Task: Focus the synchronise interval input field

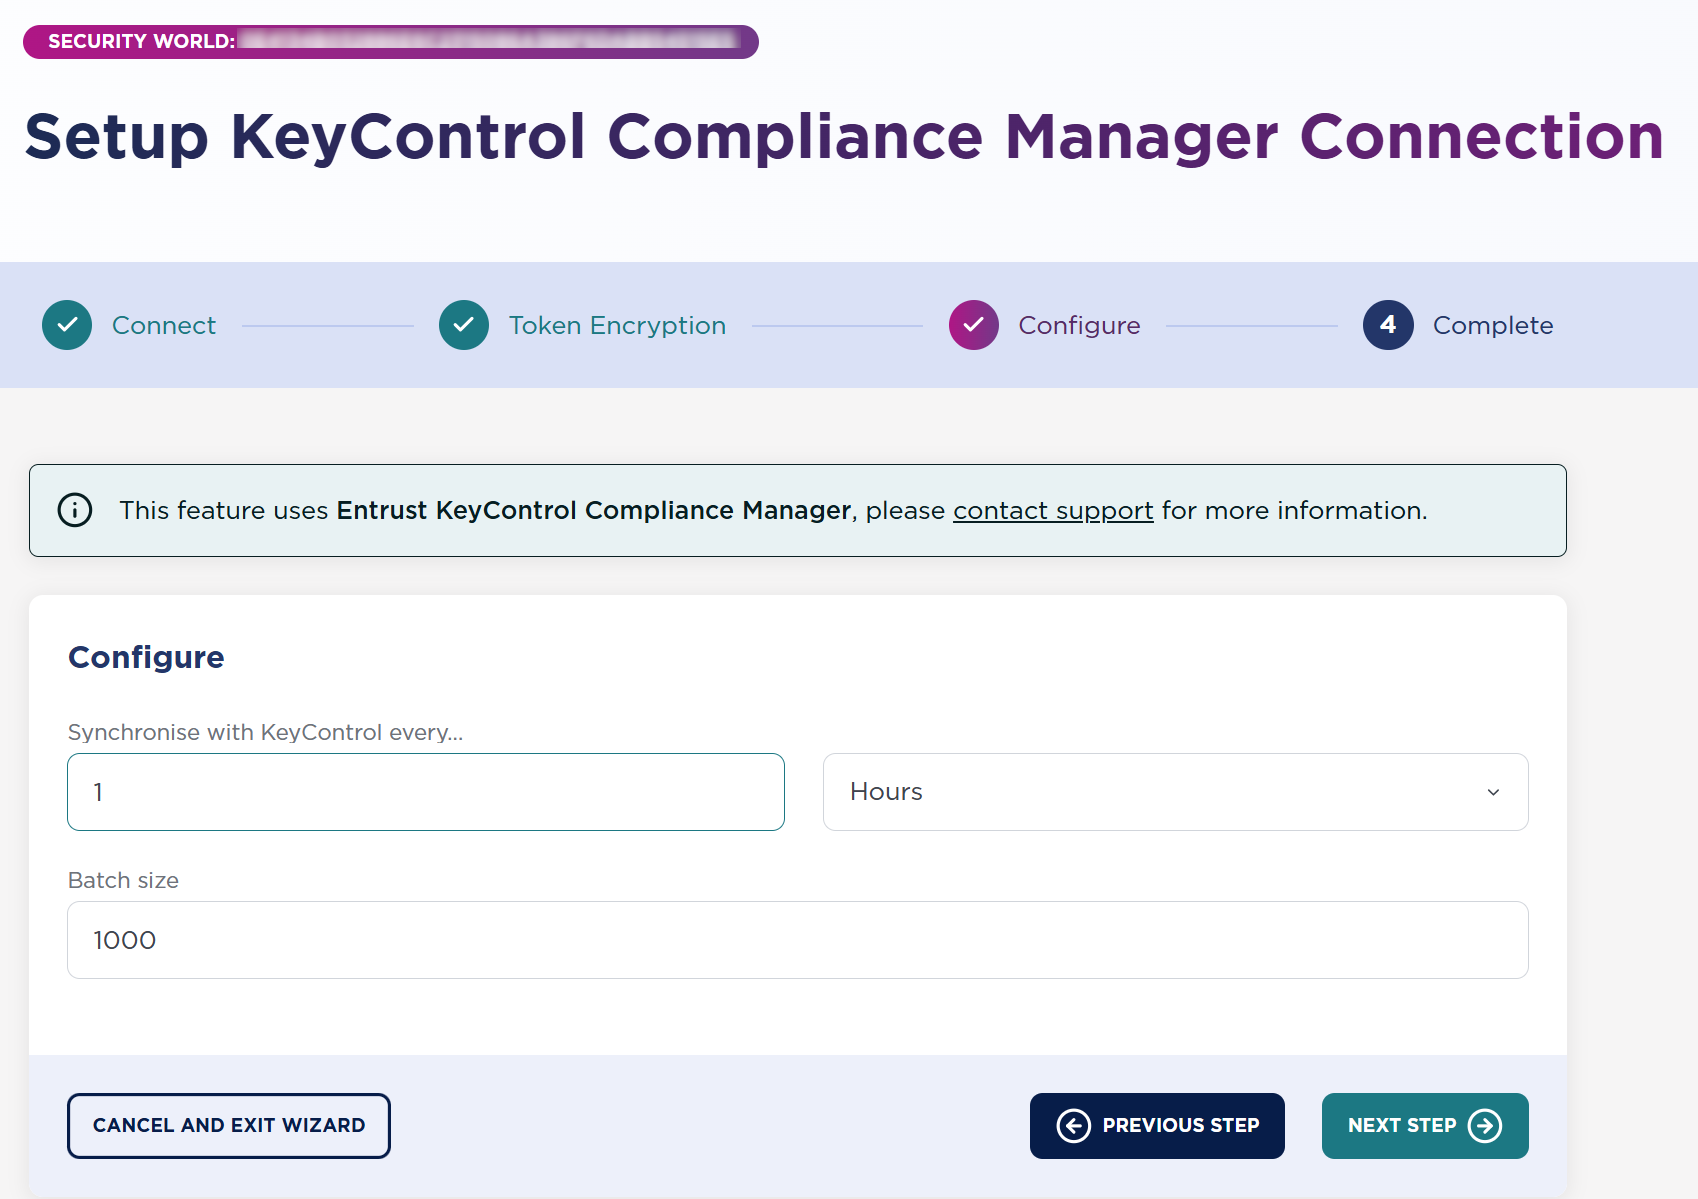Action: [426, 792]
